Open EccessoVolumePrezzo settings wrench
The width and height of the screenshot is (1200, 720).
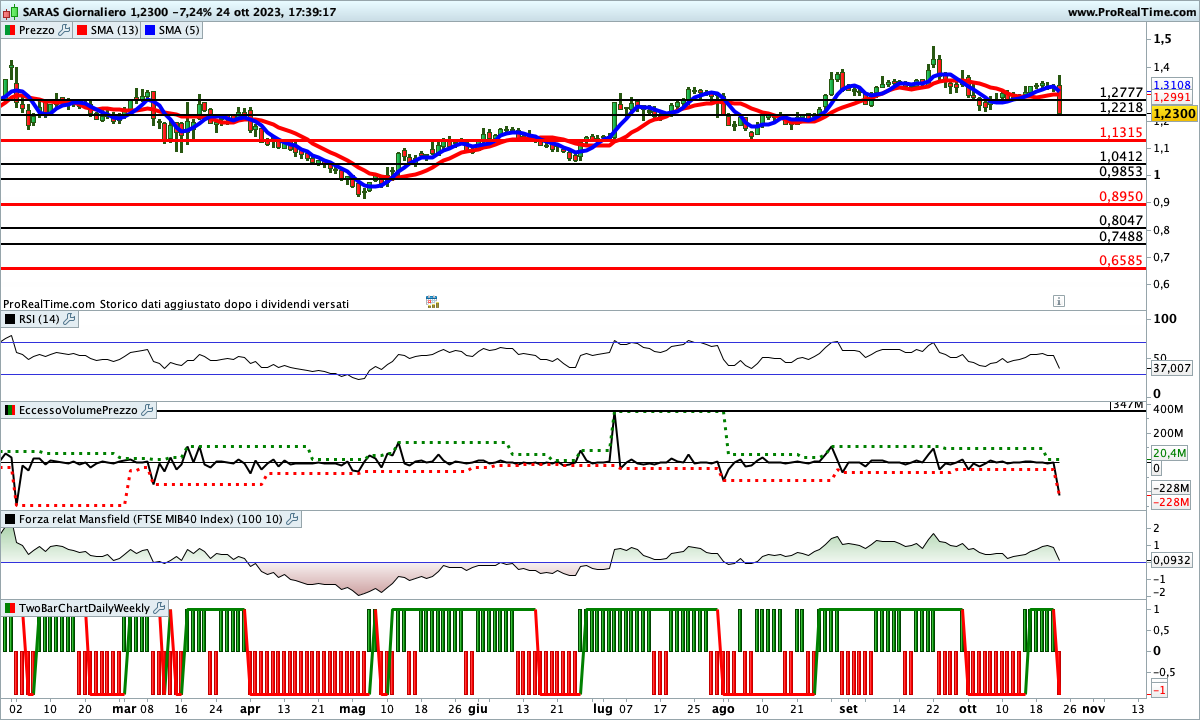[x=147, y=410]
